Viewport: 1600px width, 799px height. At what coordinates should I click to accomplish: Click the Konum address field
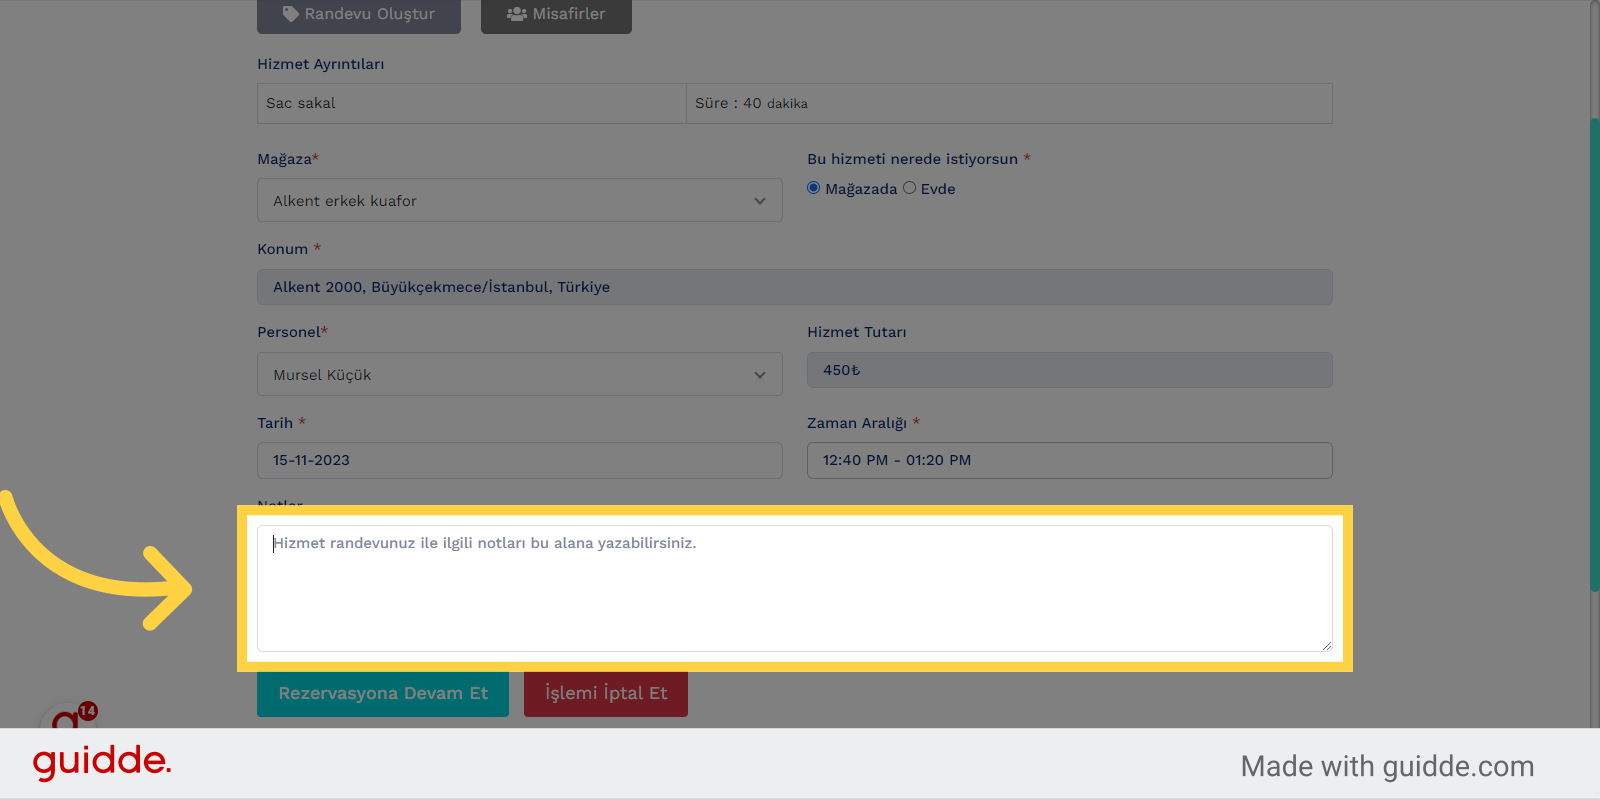795,287
